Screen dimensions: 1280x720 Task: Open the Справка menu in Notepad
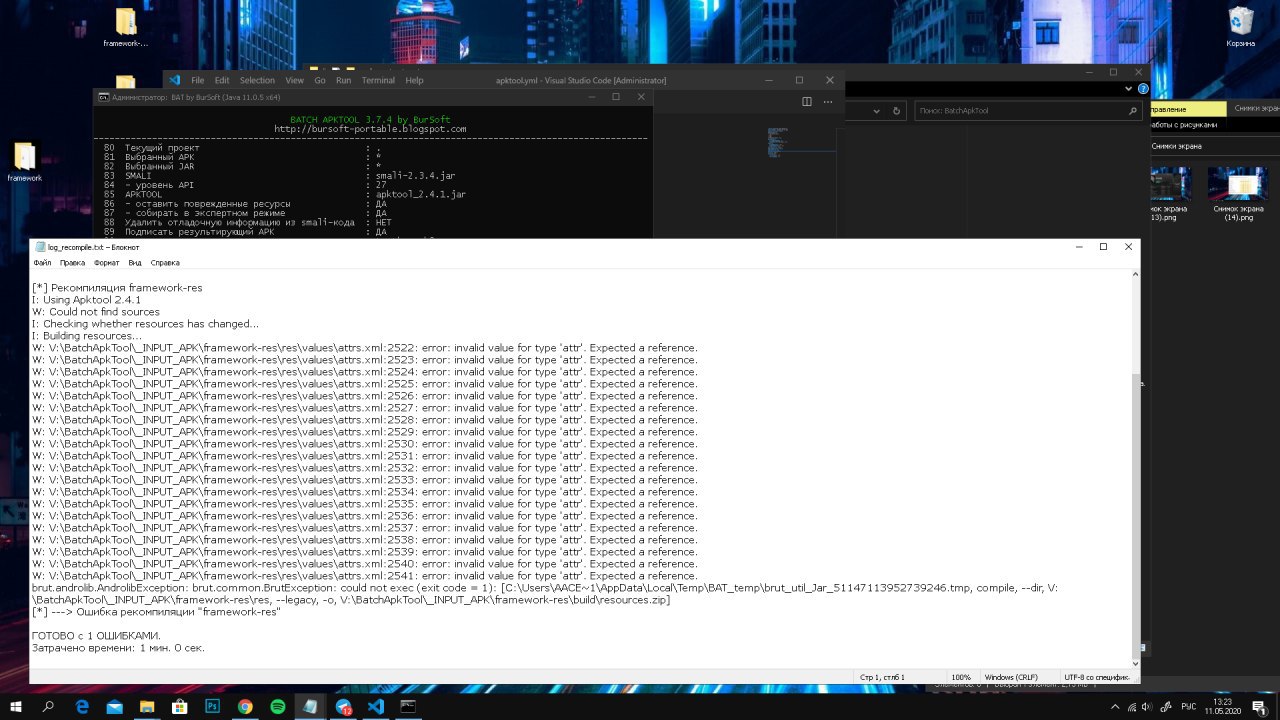[165, 263]
